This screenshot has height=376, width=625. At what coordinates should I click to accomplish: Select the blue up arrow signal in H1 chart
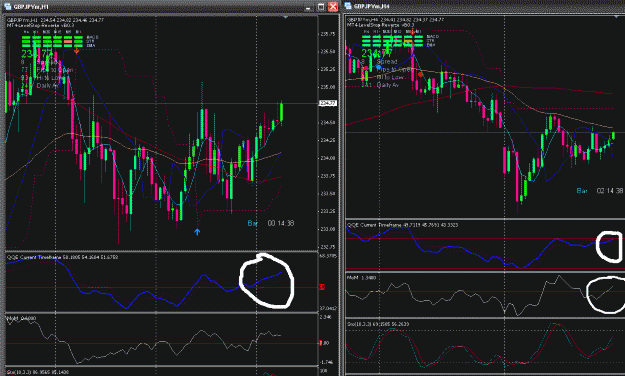tap(197, 231)
